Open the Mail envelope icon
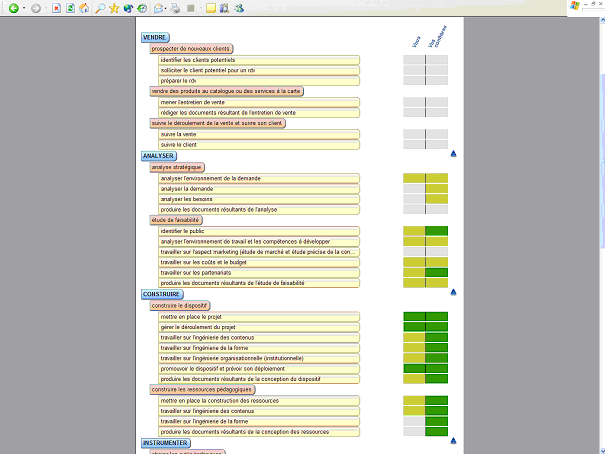Image resolution: width=608 pixels, height=454 pixels. point(158,8)
